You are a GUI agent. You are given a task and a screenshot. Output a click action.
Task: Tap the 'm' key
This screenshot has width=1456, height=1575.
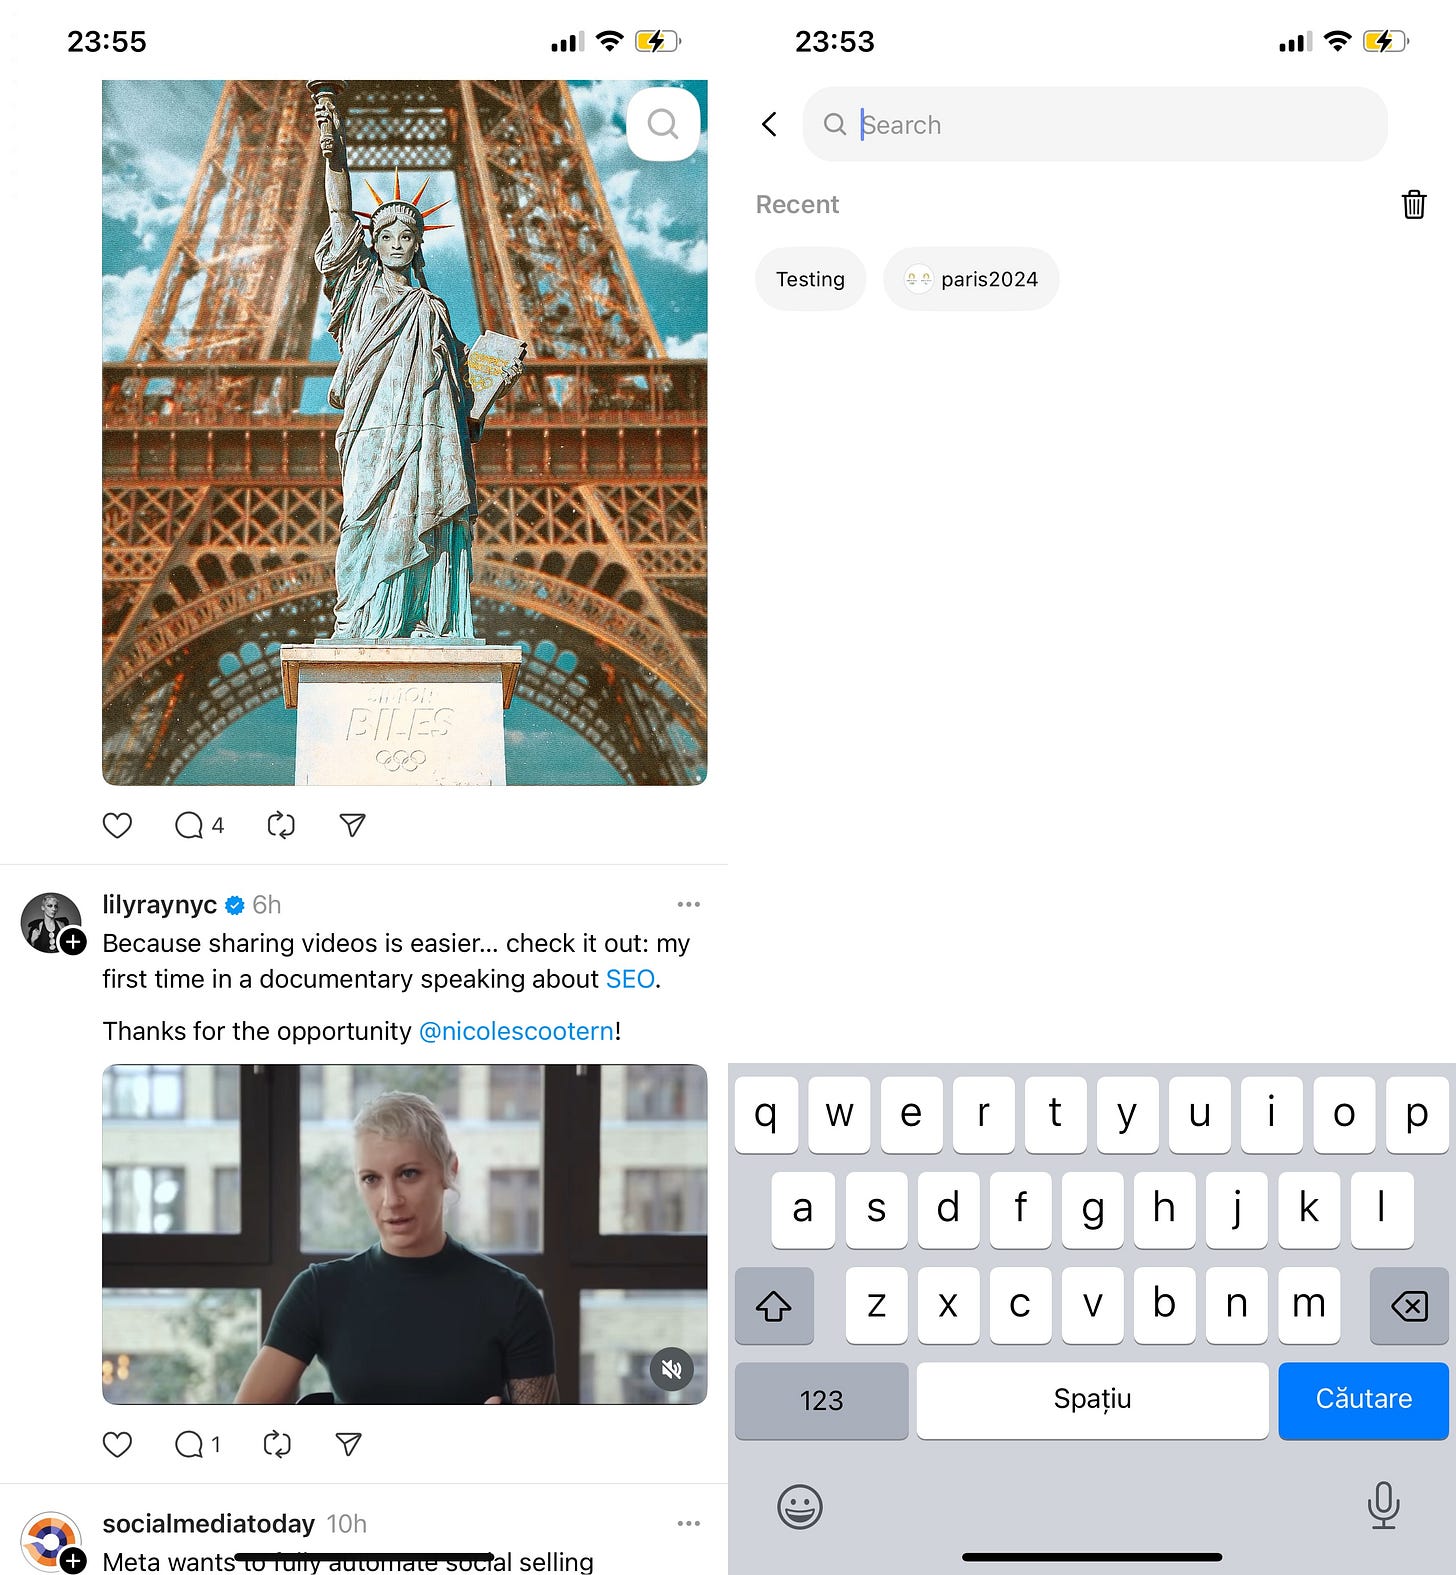1309,1305
